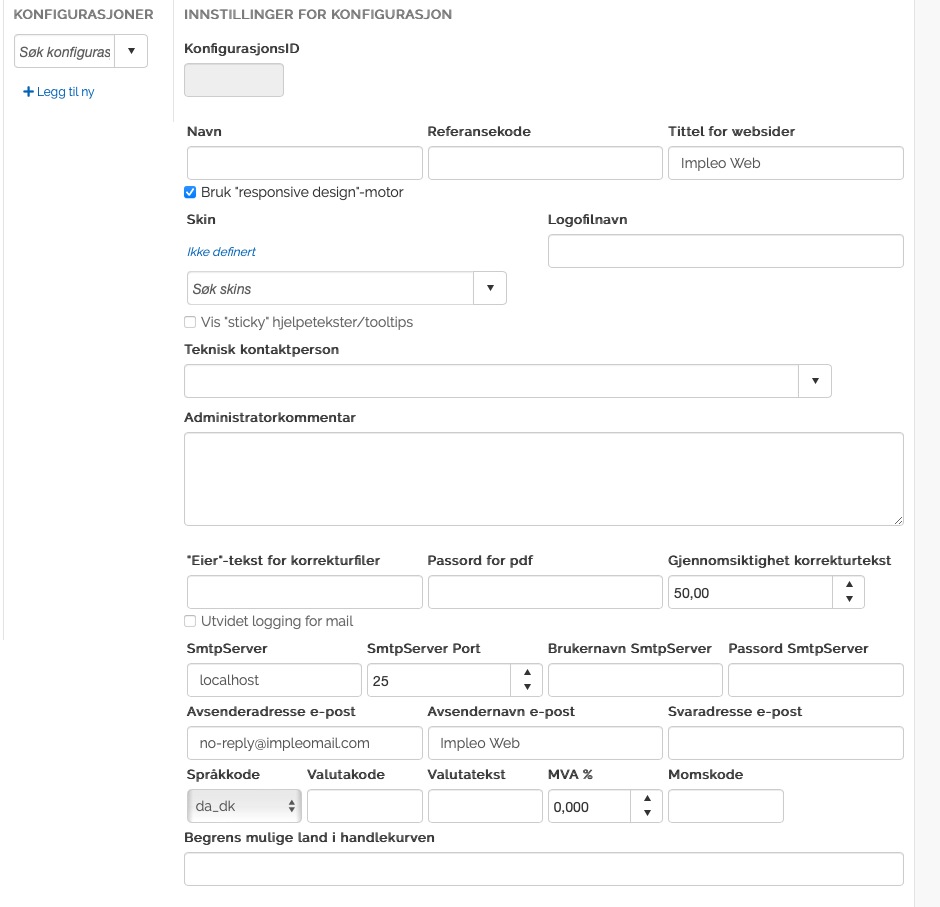
Task: Increase Gjennomsiktighet korrekturtekst value with up arrow
Action: pos(848,585)
